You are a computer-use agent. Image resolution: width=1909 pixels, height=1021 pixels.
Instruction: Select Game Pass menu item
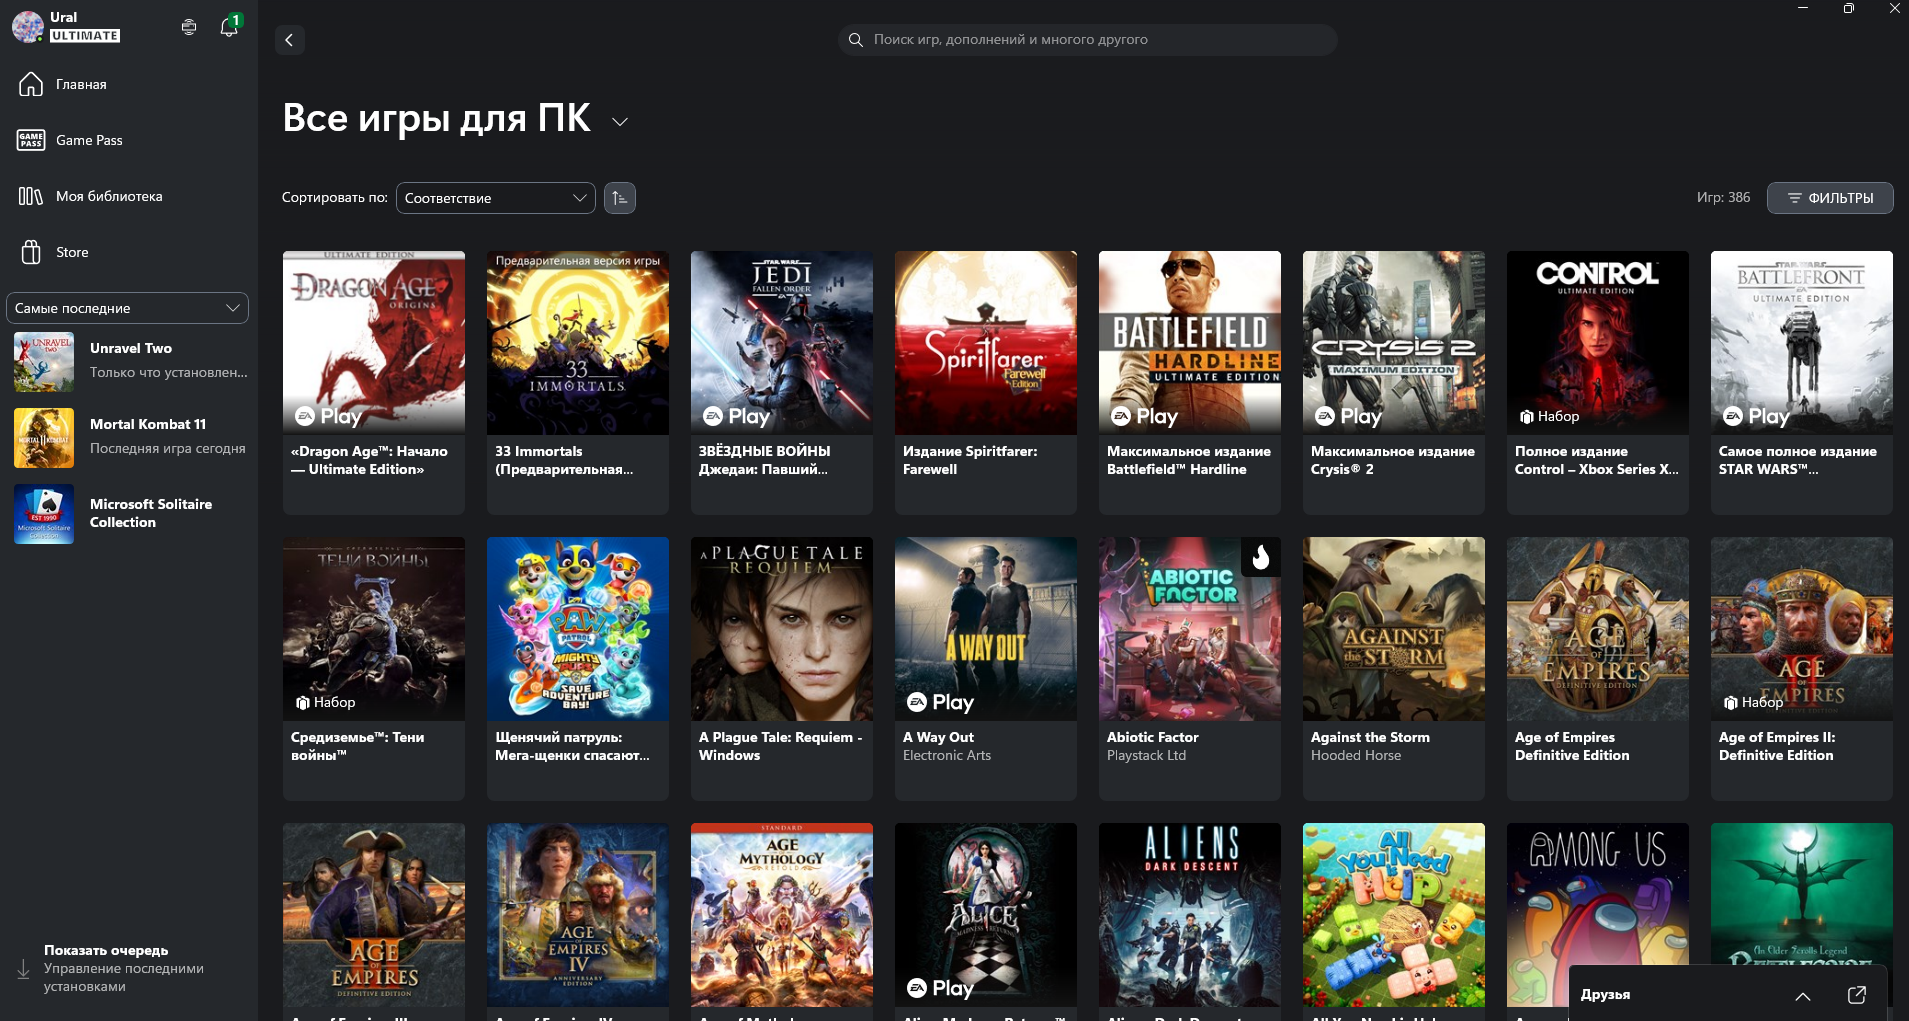[89, 140]
